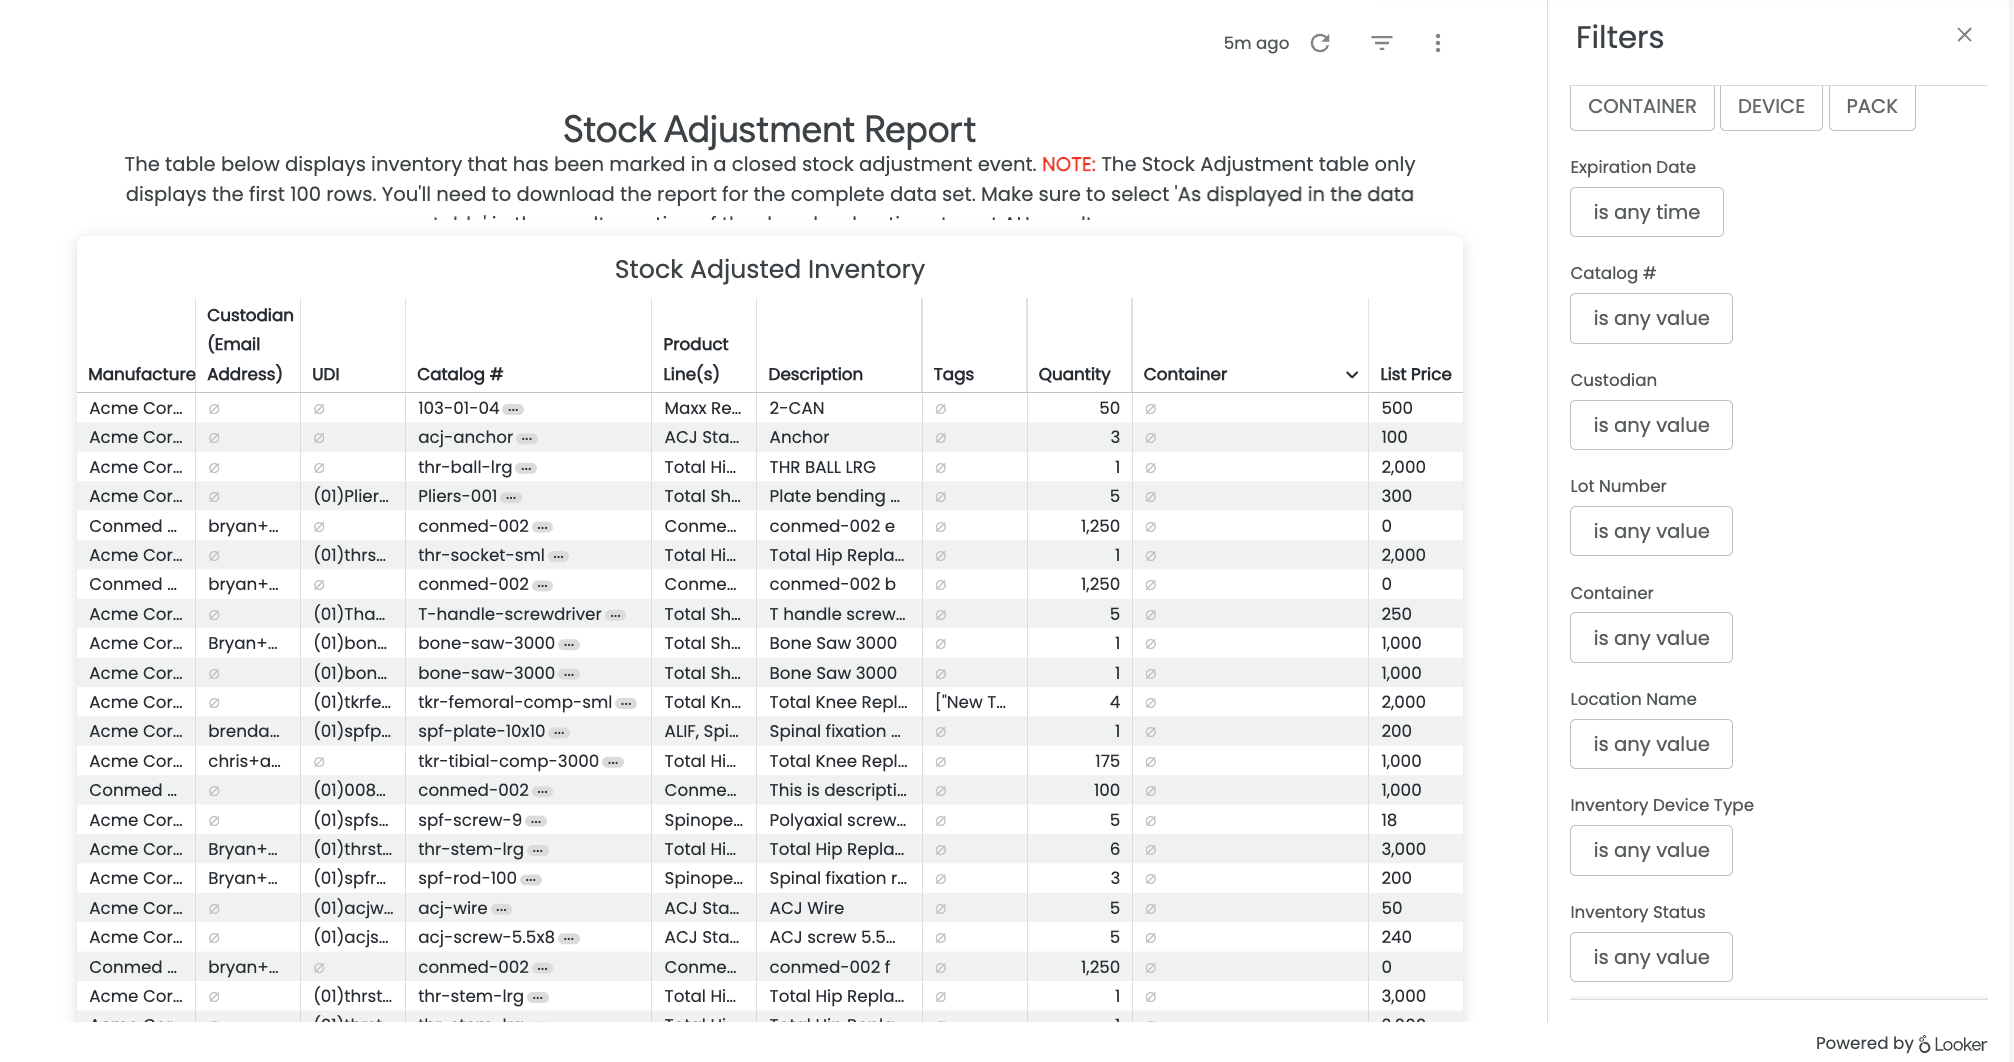Screen dimensions: 2014x1062
Task: Select the DEVICE filter button
Action: tap(1770, 107)
